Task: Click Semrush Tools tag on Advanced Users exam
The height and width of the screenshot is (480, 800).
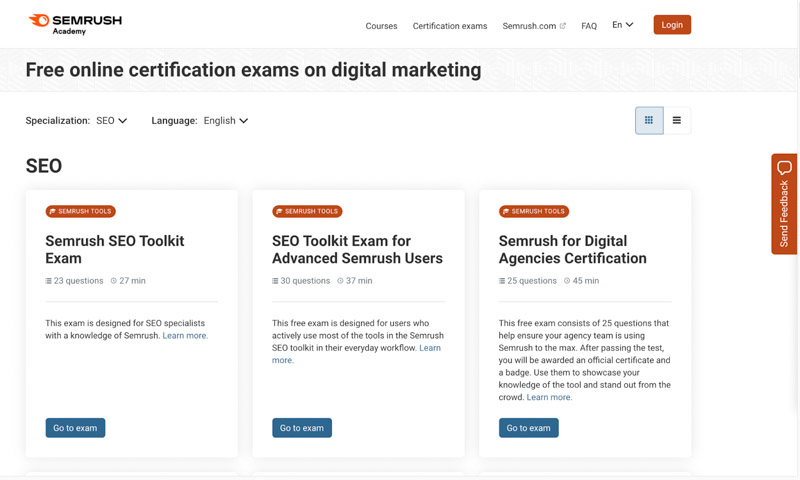Action: click(307, 211)
